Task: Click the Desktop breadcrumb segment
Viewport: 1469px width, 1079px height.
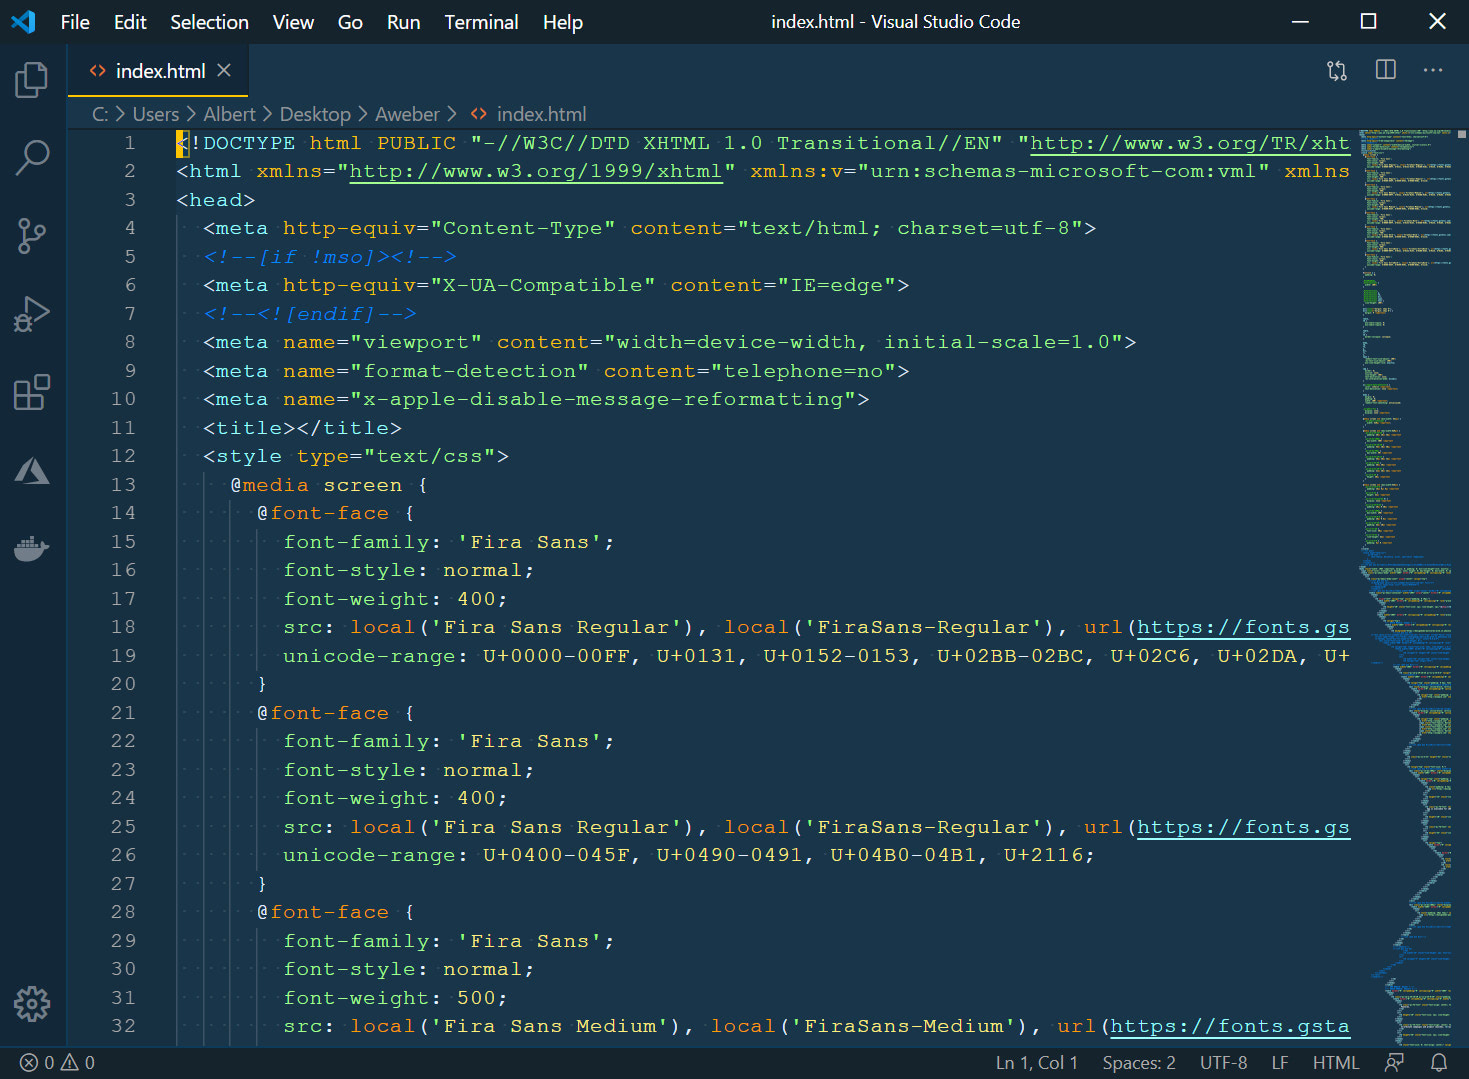Action: pyautogui.click(x=315, y=114)
